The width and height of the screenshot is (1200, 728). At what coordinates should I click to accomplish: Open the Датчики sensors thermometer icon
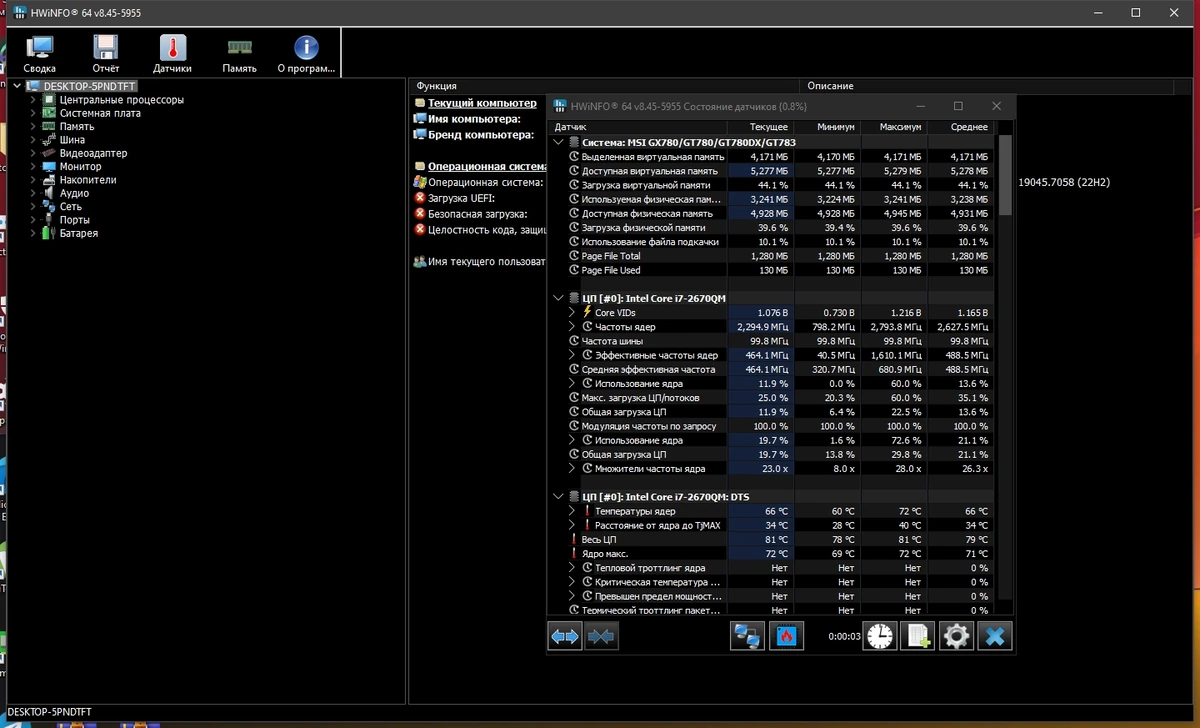[172, 54]
